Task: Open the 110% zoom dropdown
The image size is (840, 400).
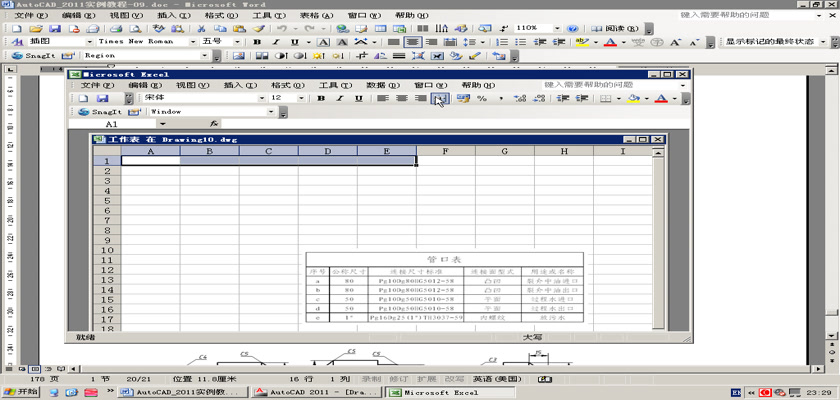Action: point(557,28)
